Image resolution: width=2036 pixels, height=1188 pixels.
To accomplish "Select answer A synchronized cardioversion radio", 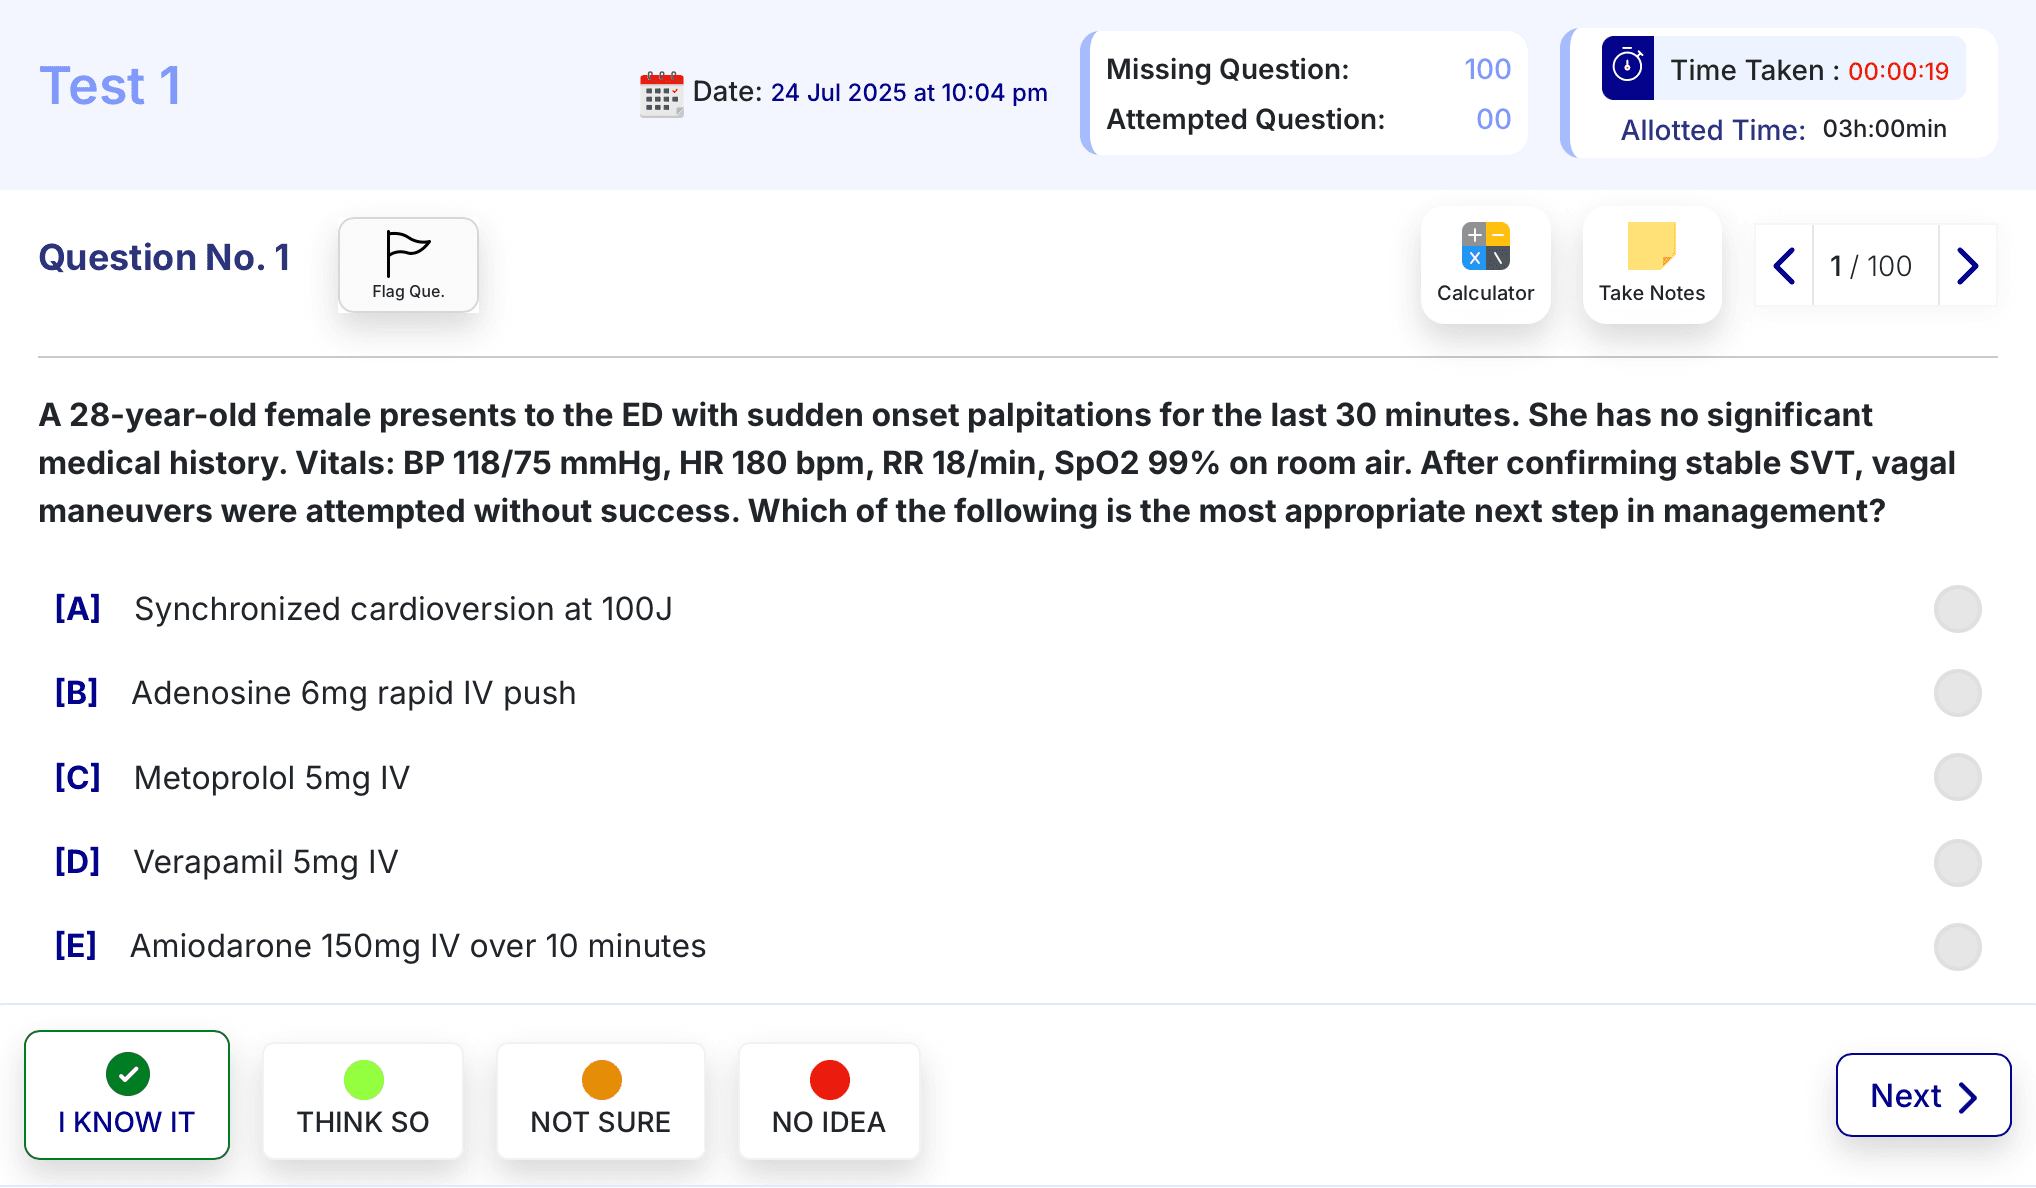I will tap(1957, 609).
